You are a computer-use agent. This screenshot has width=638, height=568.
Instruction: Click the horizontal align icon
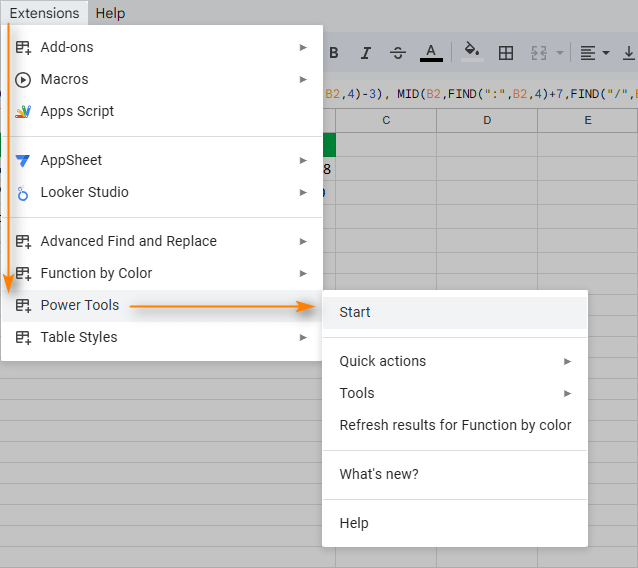(588, 53)
